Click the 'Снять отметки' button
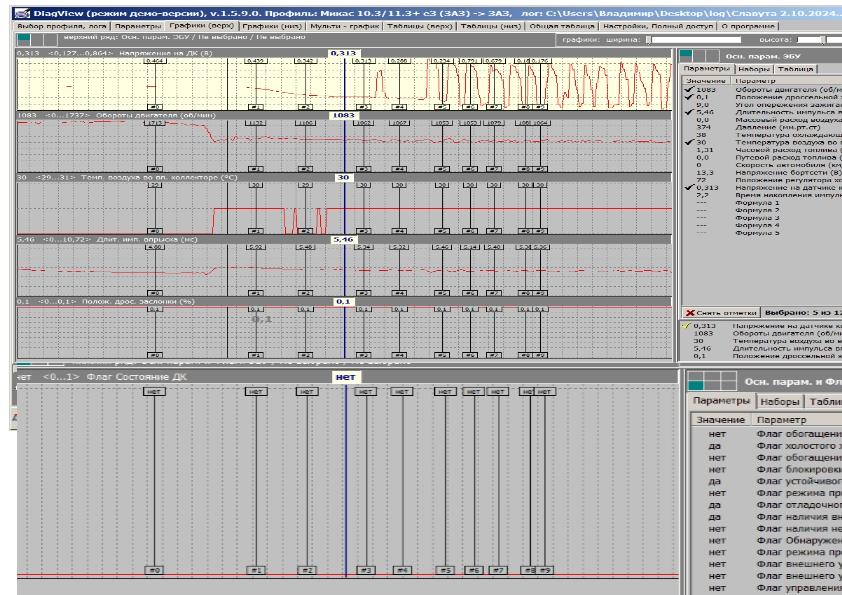 [722, 313]
